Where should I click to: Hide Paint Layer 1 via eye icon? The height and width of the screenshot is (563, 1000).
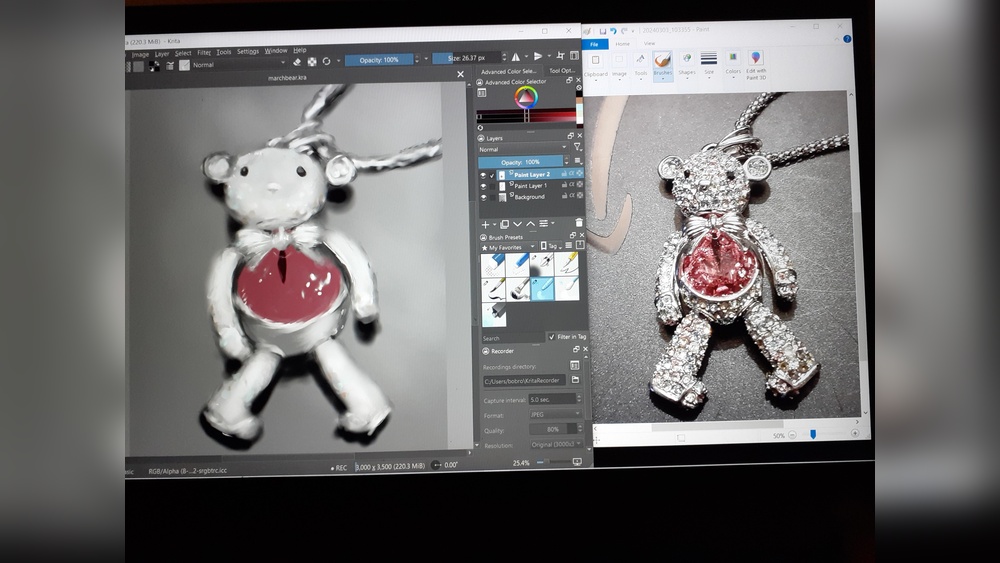[483, 187]
